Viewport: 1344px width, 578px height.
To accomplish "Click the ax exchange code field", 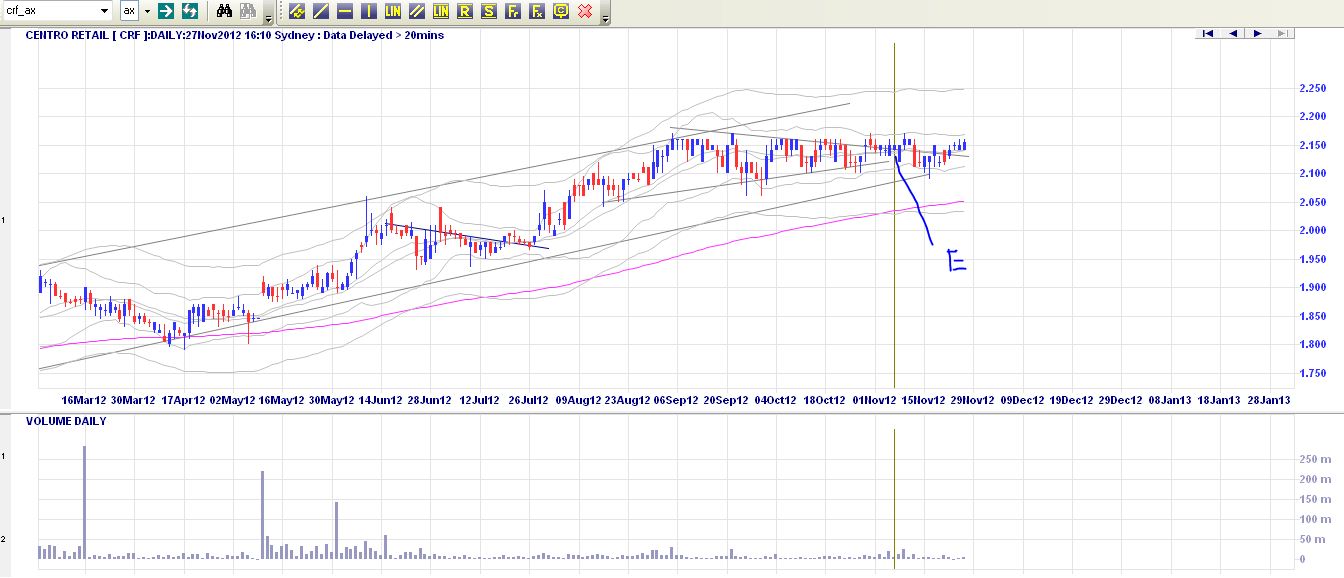I will pos(129,11).
